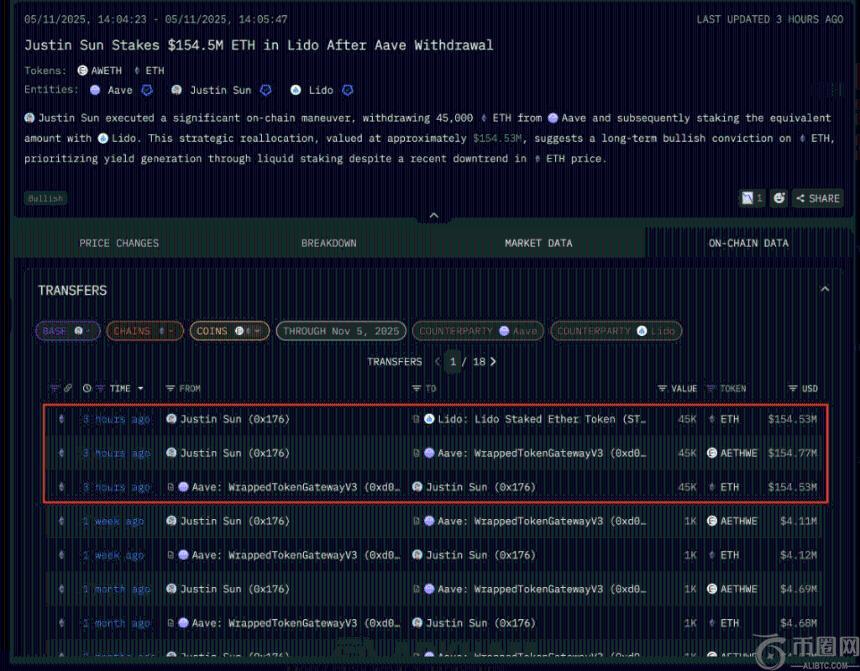Click the verified badge next to Justin Sun entity
Image resolution: width=860 pixels, height=671 pixels.
266,91
